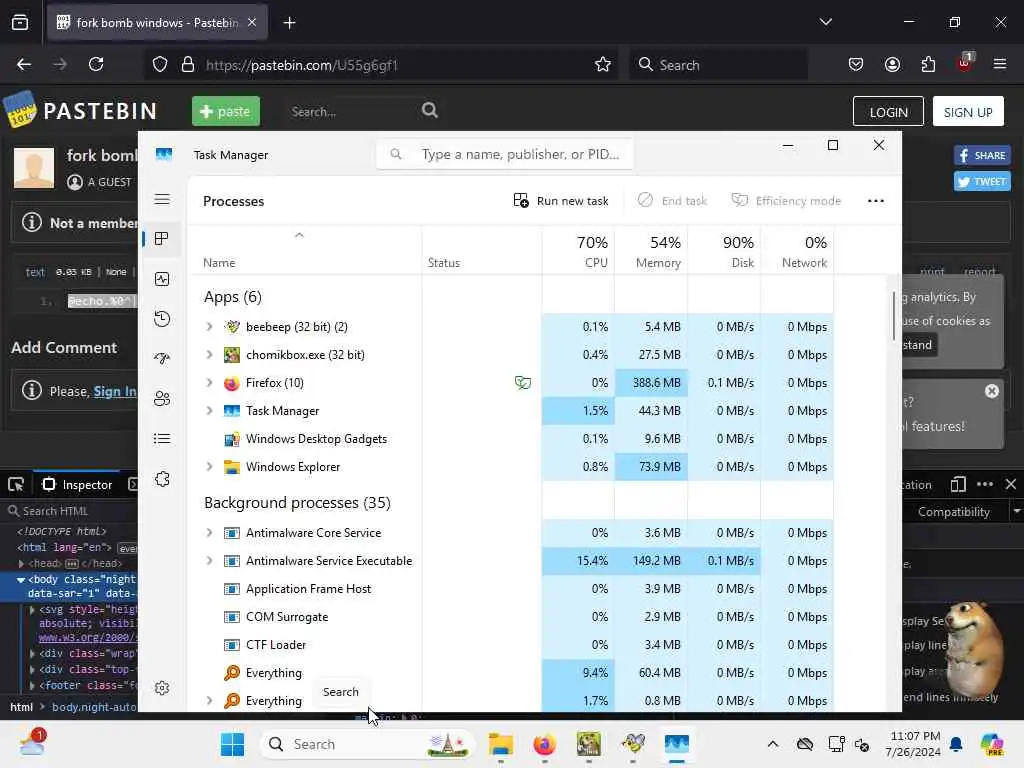Open the Performance sidebar page in Task Manager
The height and width of the screenshot is (768, 1024).
tap(162, 279)
